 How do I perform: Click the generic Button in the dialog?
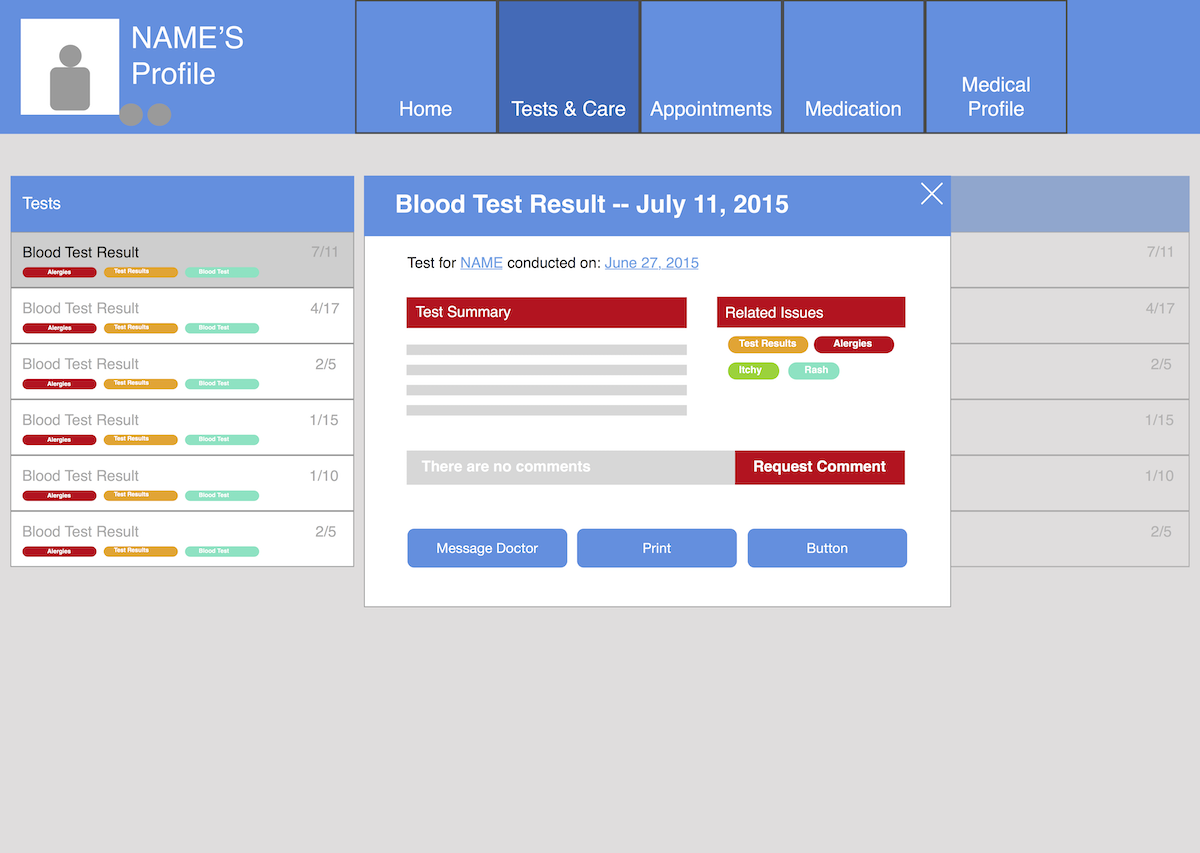pos(827,548)
